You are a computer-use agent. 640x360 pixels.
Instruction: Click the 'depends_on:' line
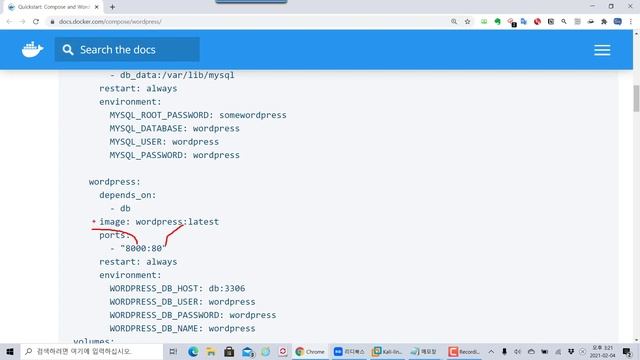[x=128, y=195]
